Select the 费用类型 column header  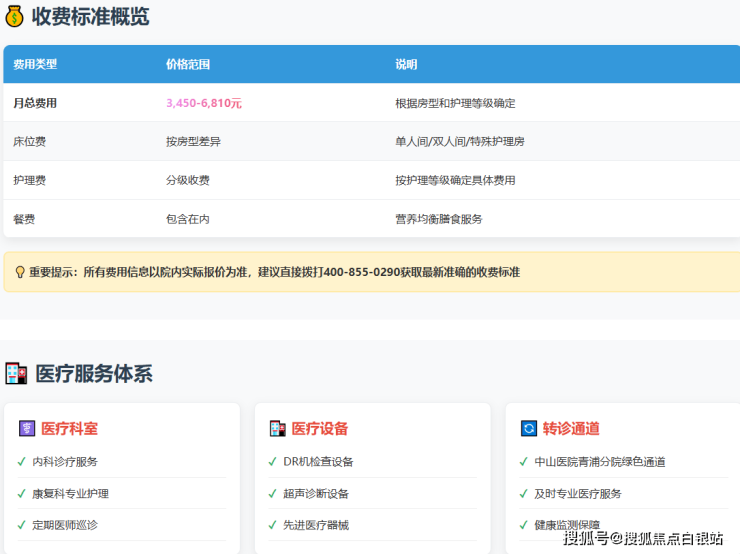[x=35, y=64]
